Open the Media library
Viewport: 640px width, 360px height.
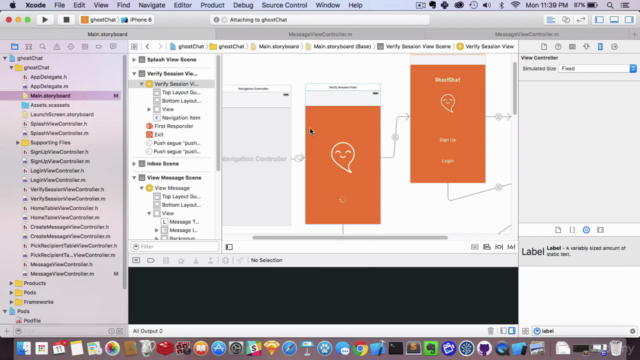[600, 230]
